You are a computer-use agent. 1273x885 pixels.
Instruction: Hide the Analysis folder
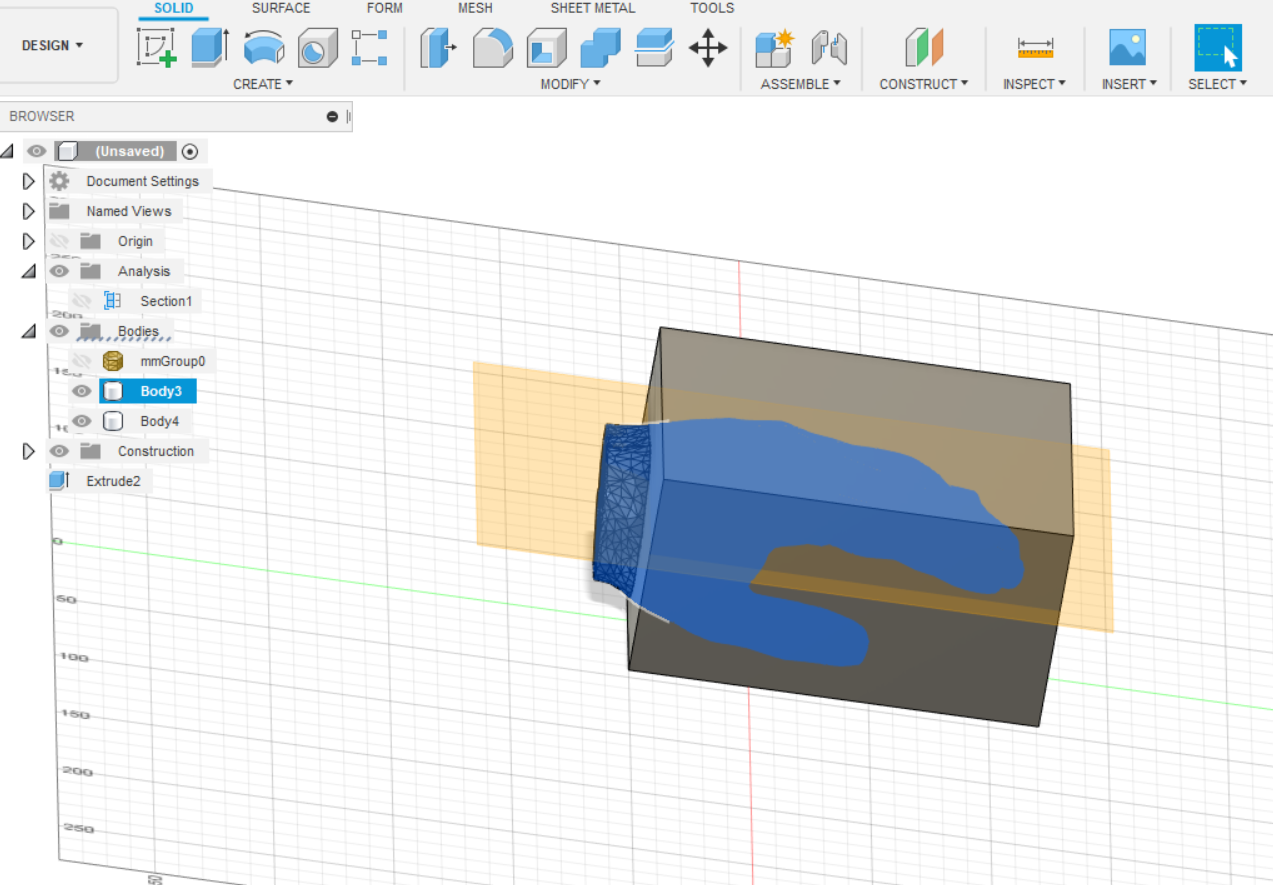(59, 271)
